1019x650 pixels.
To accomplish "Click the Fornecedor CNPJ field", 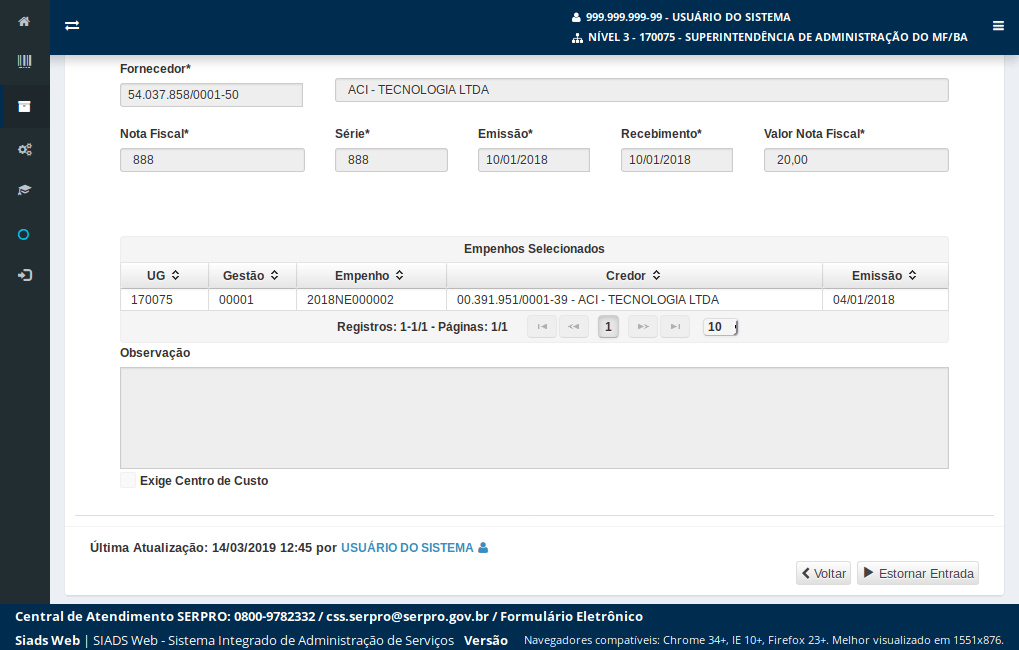I will [211, 95].
